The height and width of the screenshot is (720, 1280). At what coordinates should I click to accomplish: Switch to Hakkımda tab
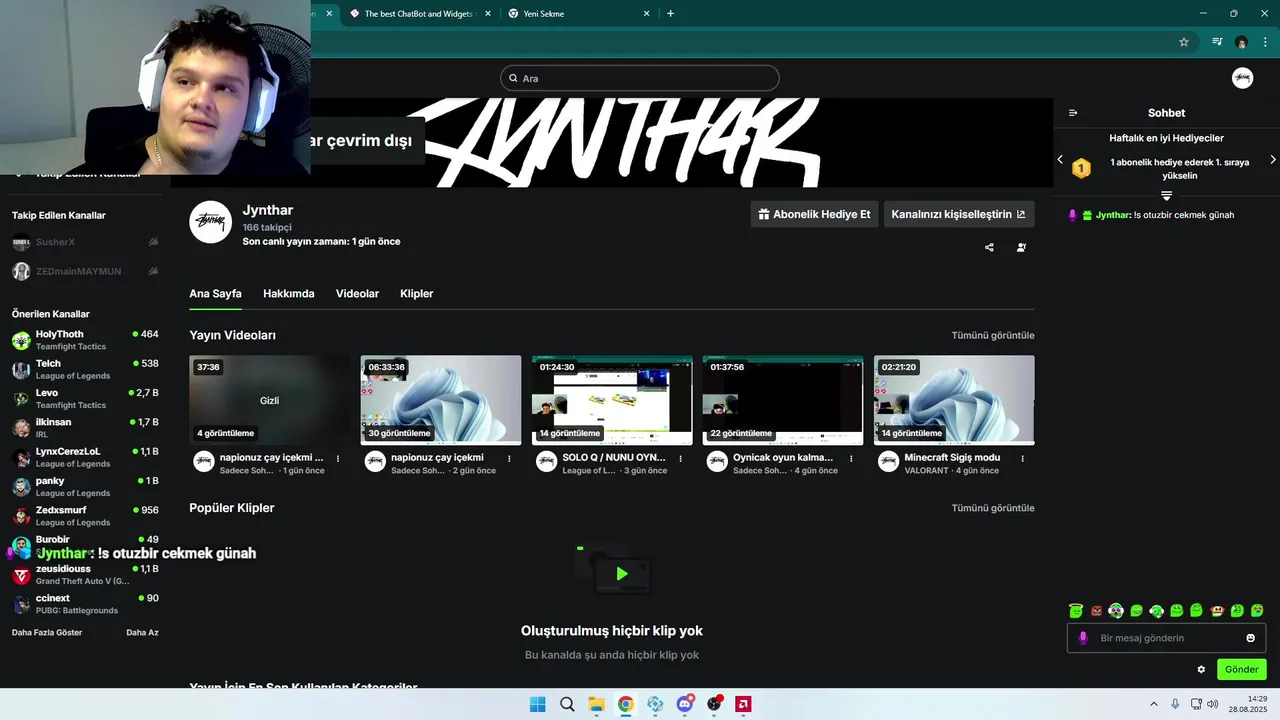tap(289, 294)
